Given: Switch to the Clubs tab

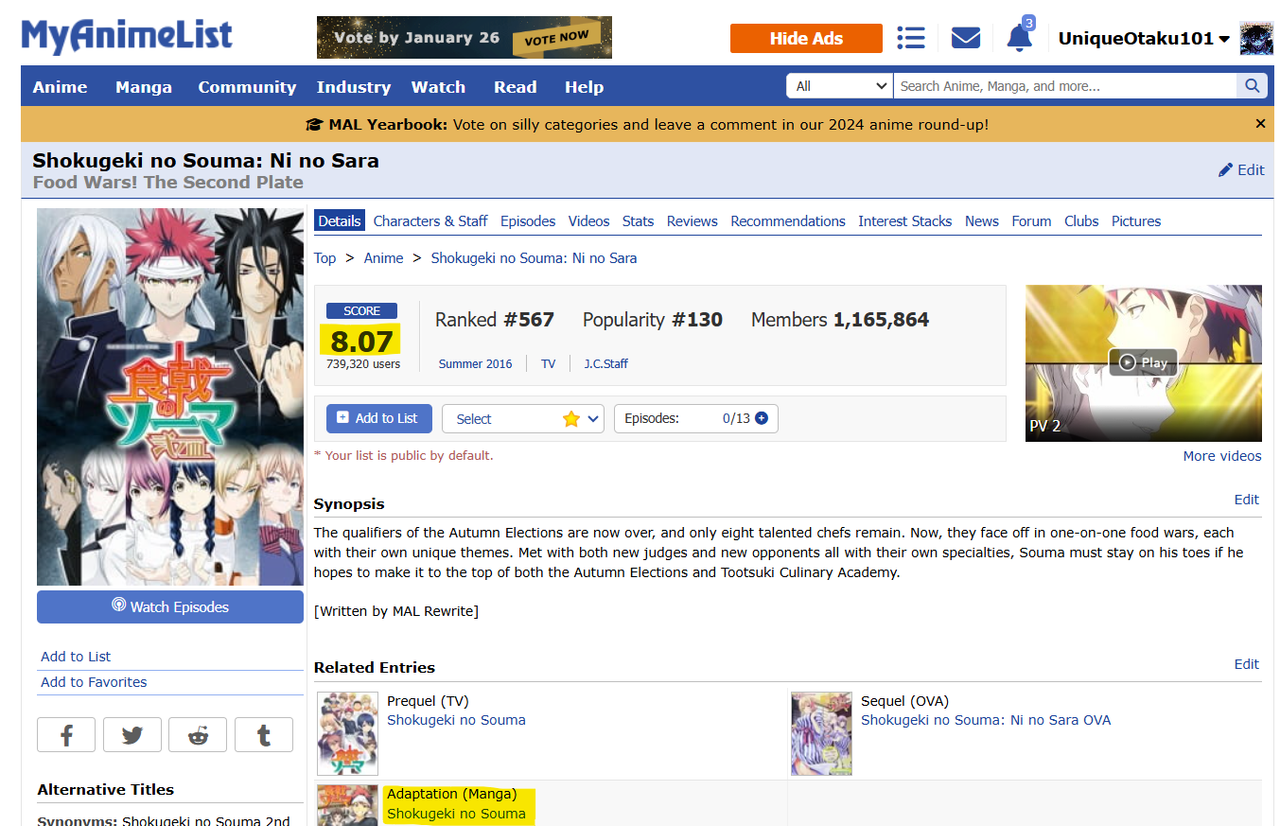Looking at the screenshot, I should (1081, 221).
